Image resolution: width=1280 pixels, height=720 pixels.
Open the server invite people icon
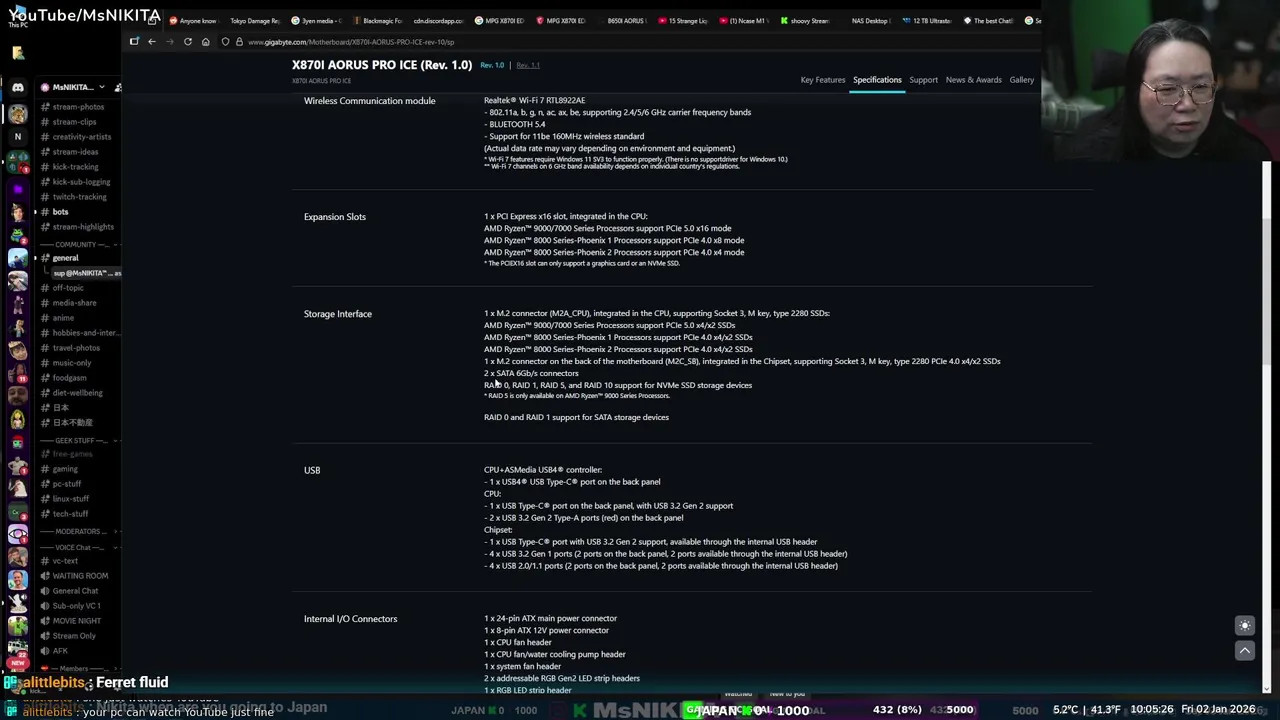[117, 87]
